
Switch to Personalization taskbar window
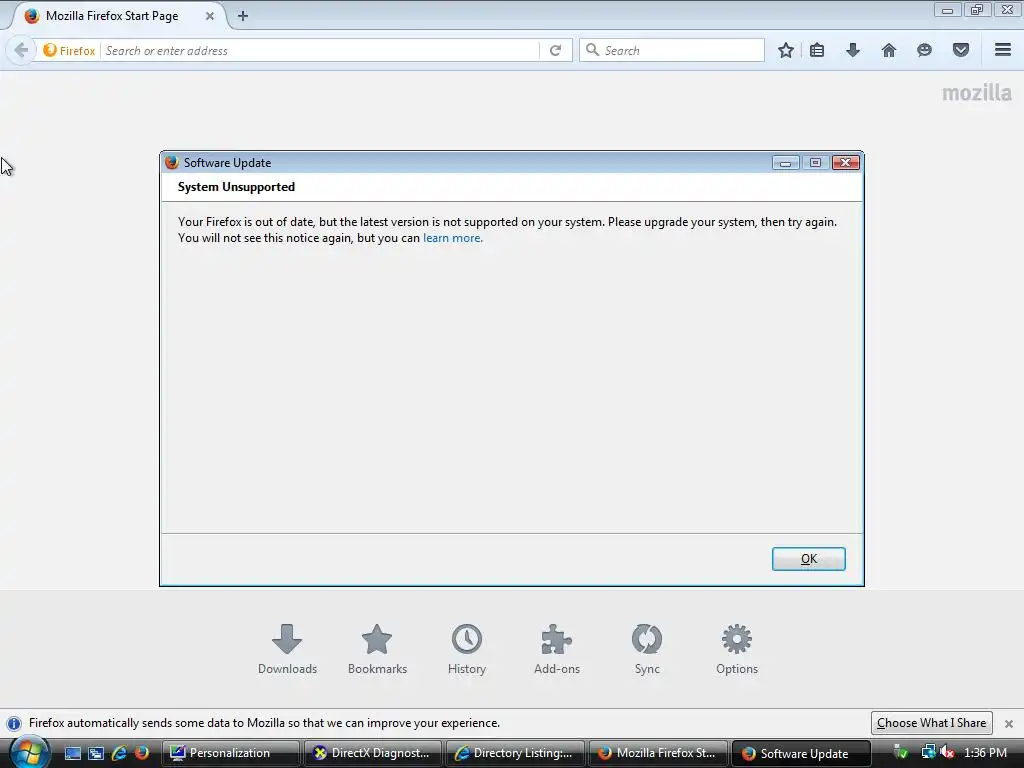click(x=230, y=753)
